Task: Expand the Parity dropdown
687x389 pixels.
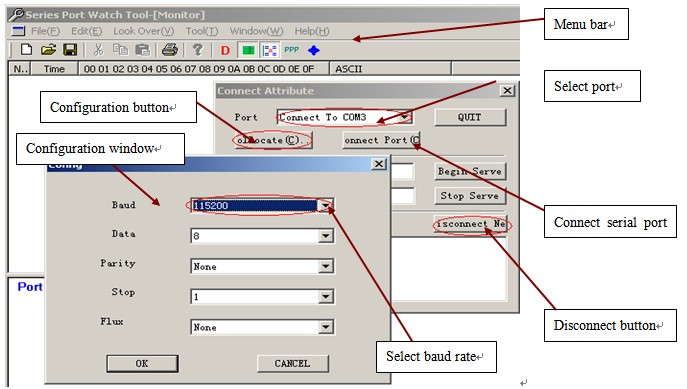Action: tap(326, 266)
